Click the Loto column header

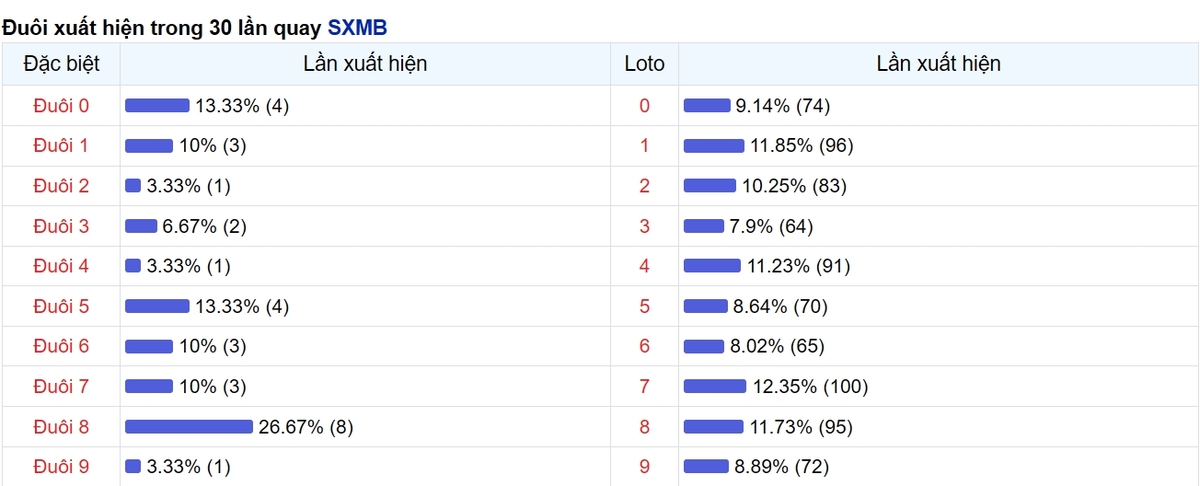tap(644, 64)
